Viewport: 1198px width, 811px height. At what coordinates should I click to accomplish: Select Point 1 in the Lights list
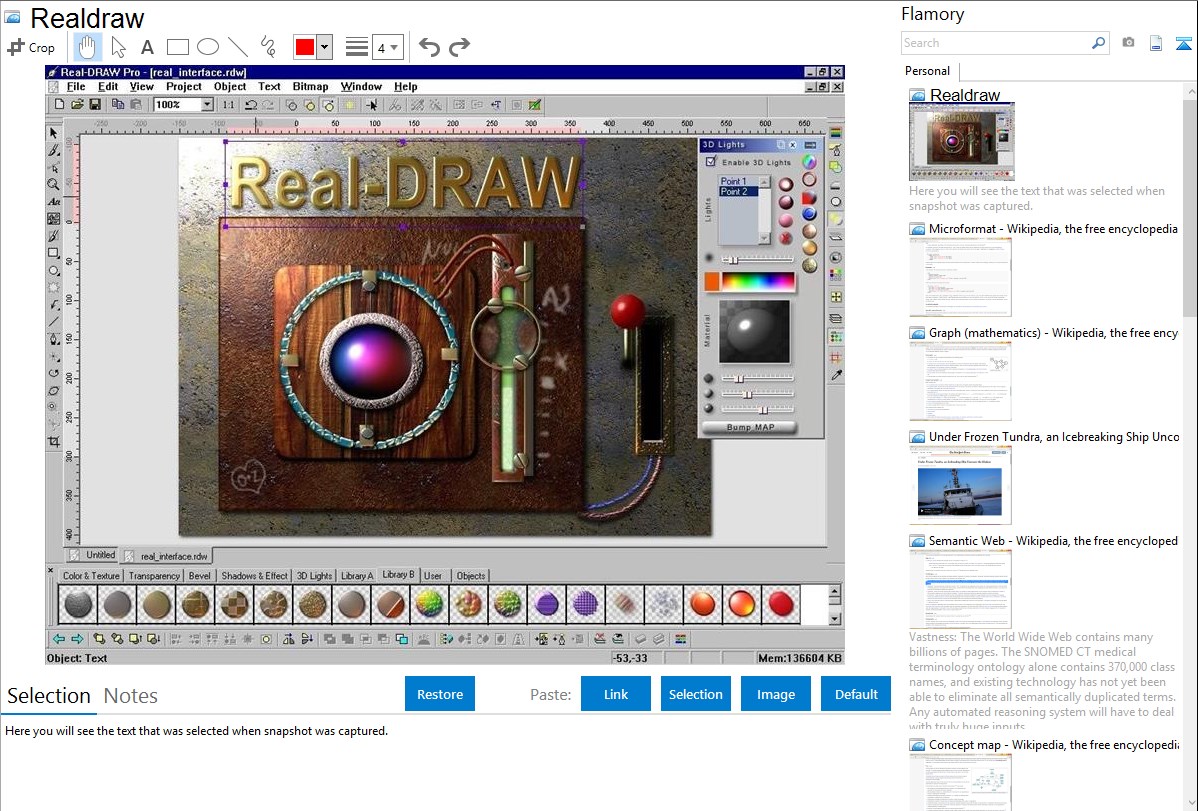pyautogui.click(x=733, y=181)
